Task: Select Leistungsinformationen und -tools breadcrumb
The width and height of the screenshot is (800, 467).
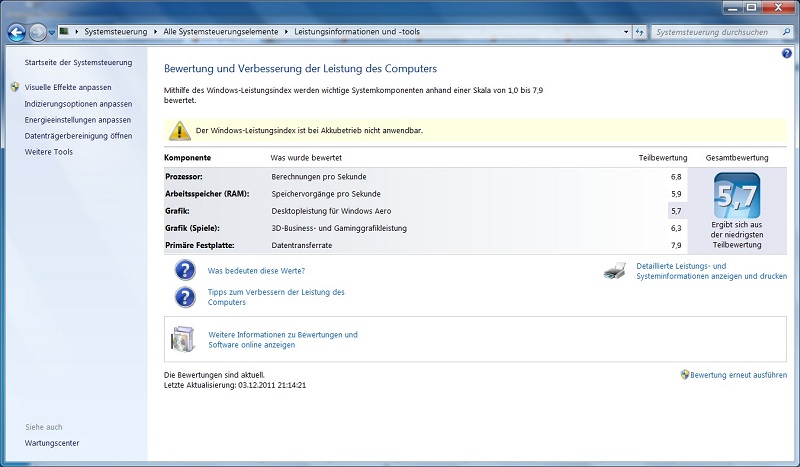Action: pyautogui.click(x=357, y=32)
